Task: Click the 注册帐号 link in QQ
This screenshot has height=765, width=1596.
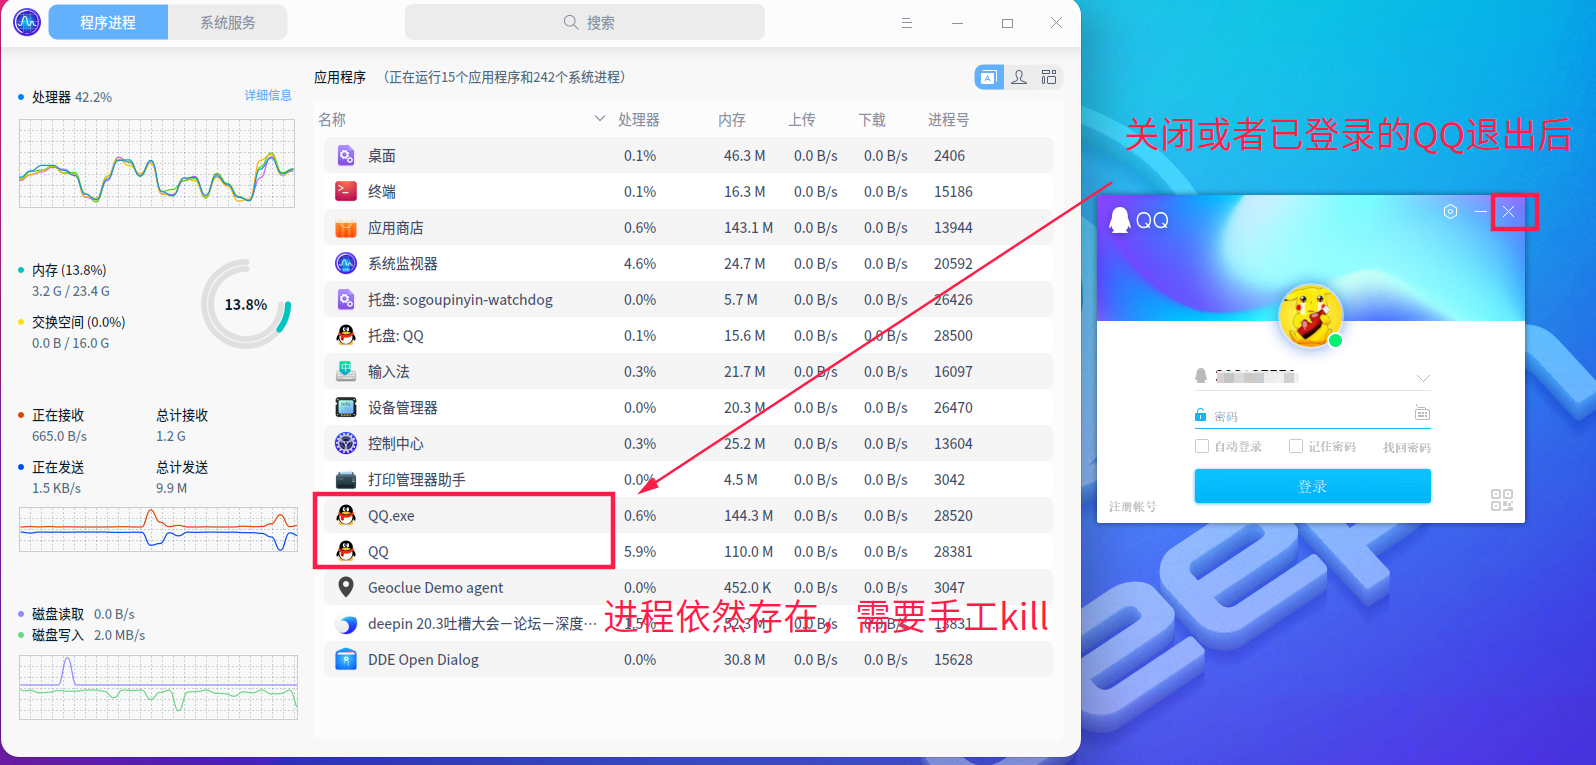Action: pos(1132,507)
